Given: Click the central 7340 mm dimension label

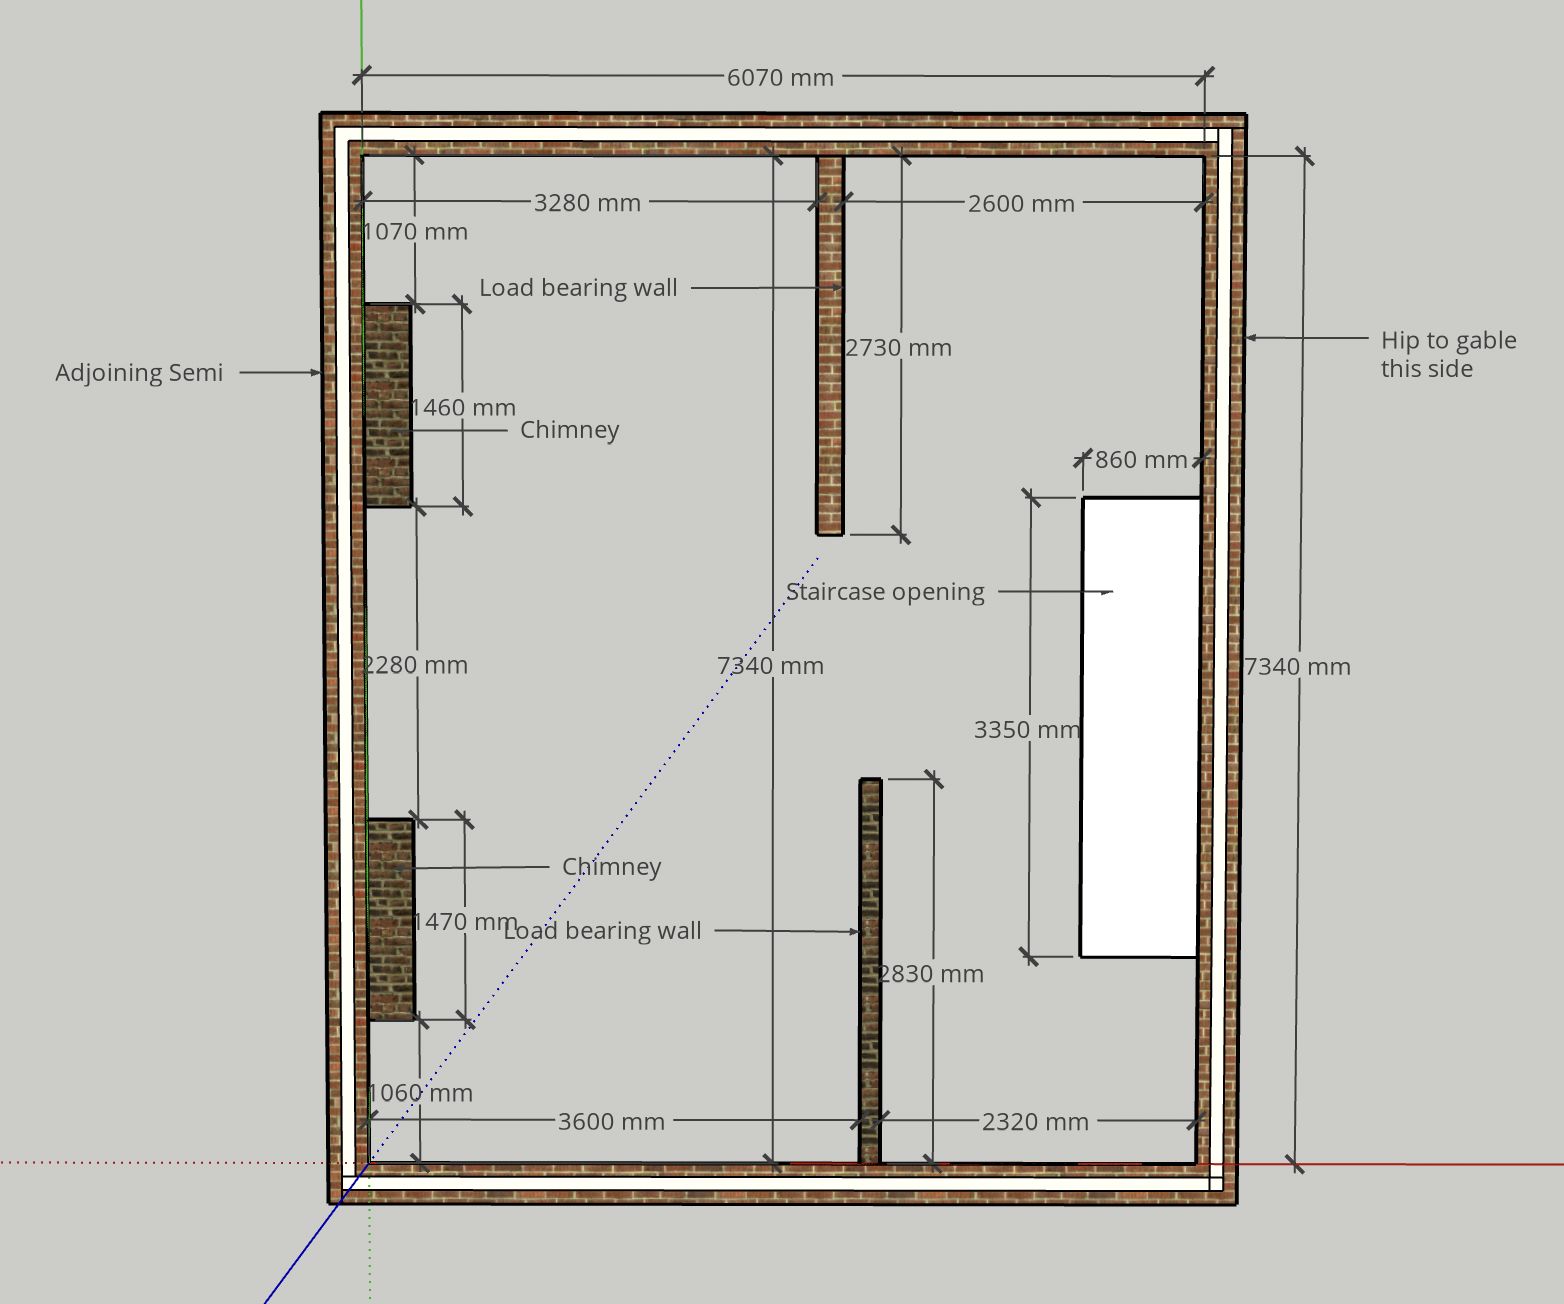Looking at the screenshot, I should pos(771,665).
